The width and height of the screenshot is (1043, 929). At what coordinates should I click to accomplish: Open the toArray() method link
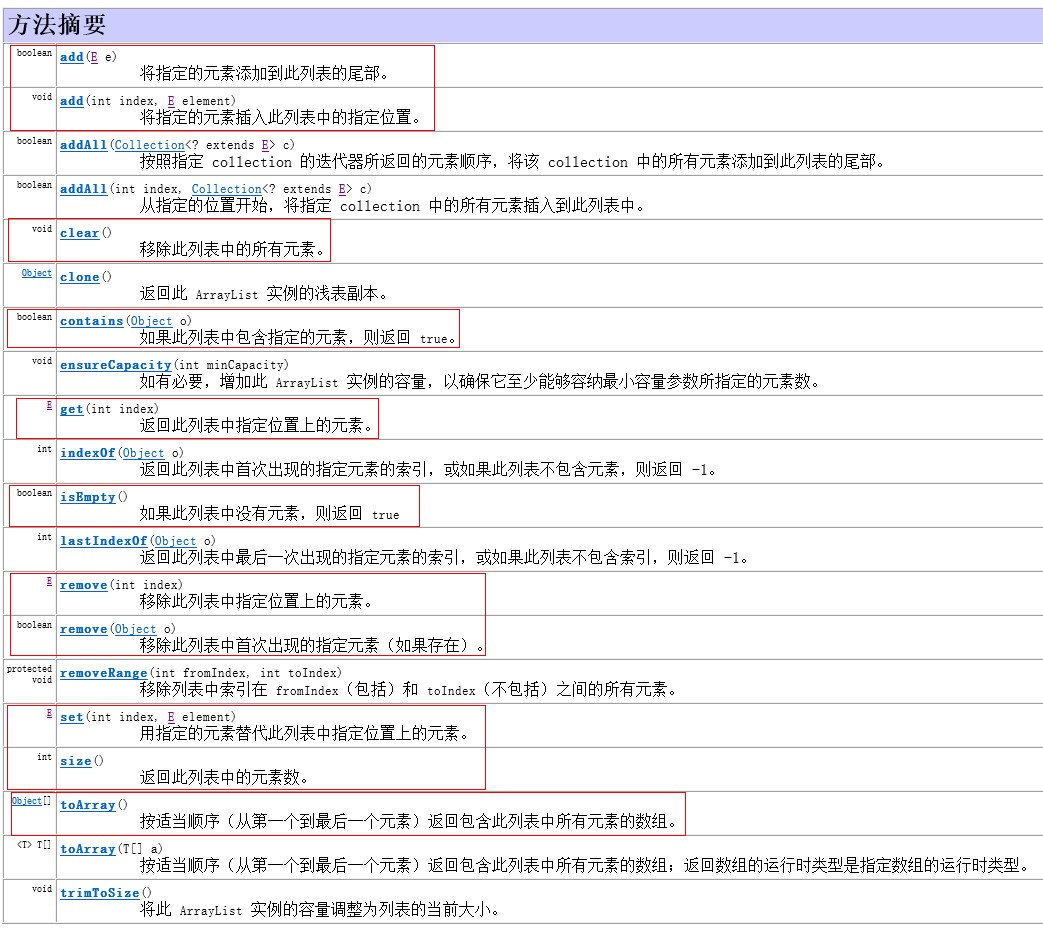(x=87, y=805)
